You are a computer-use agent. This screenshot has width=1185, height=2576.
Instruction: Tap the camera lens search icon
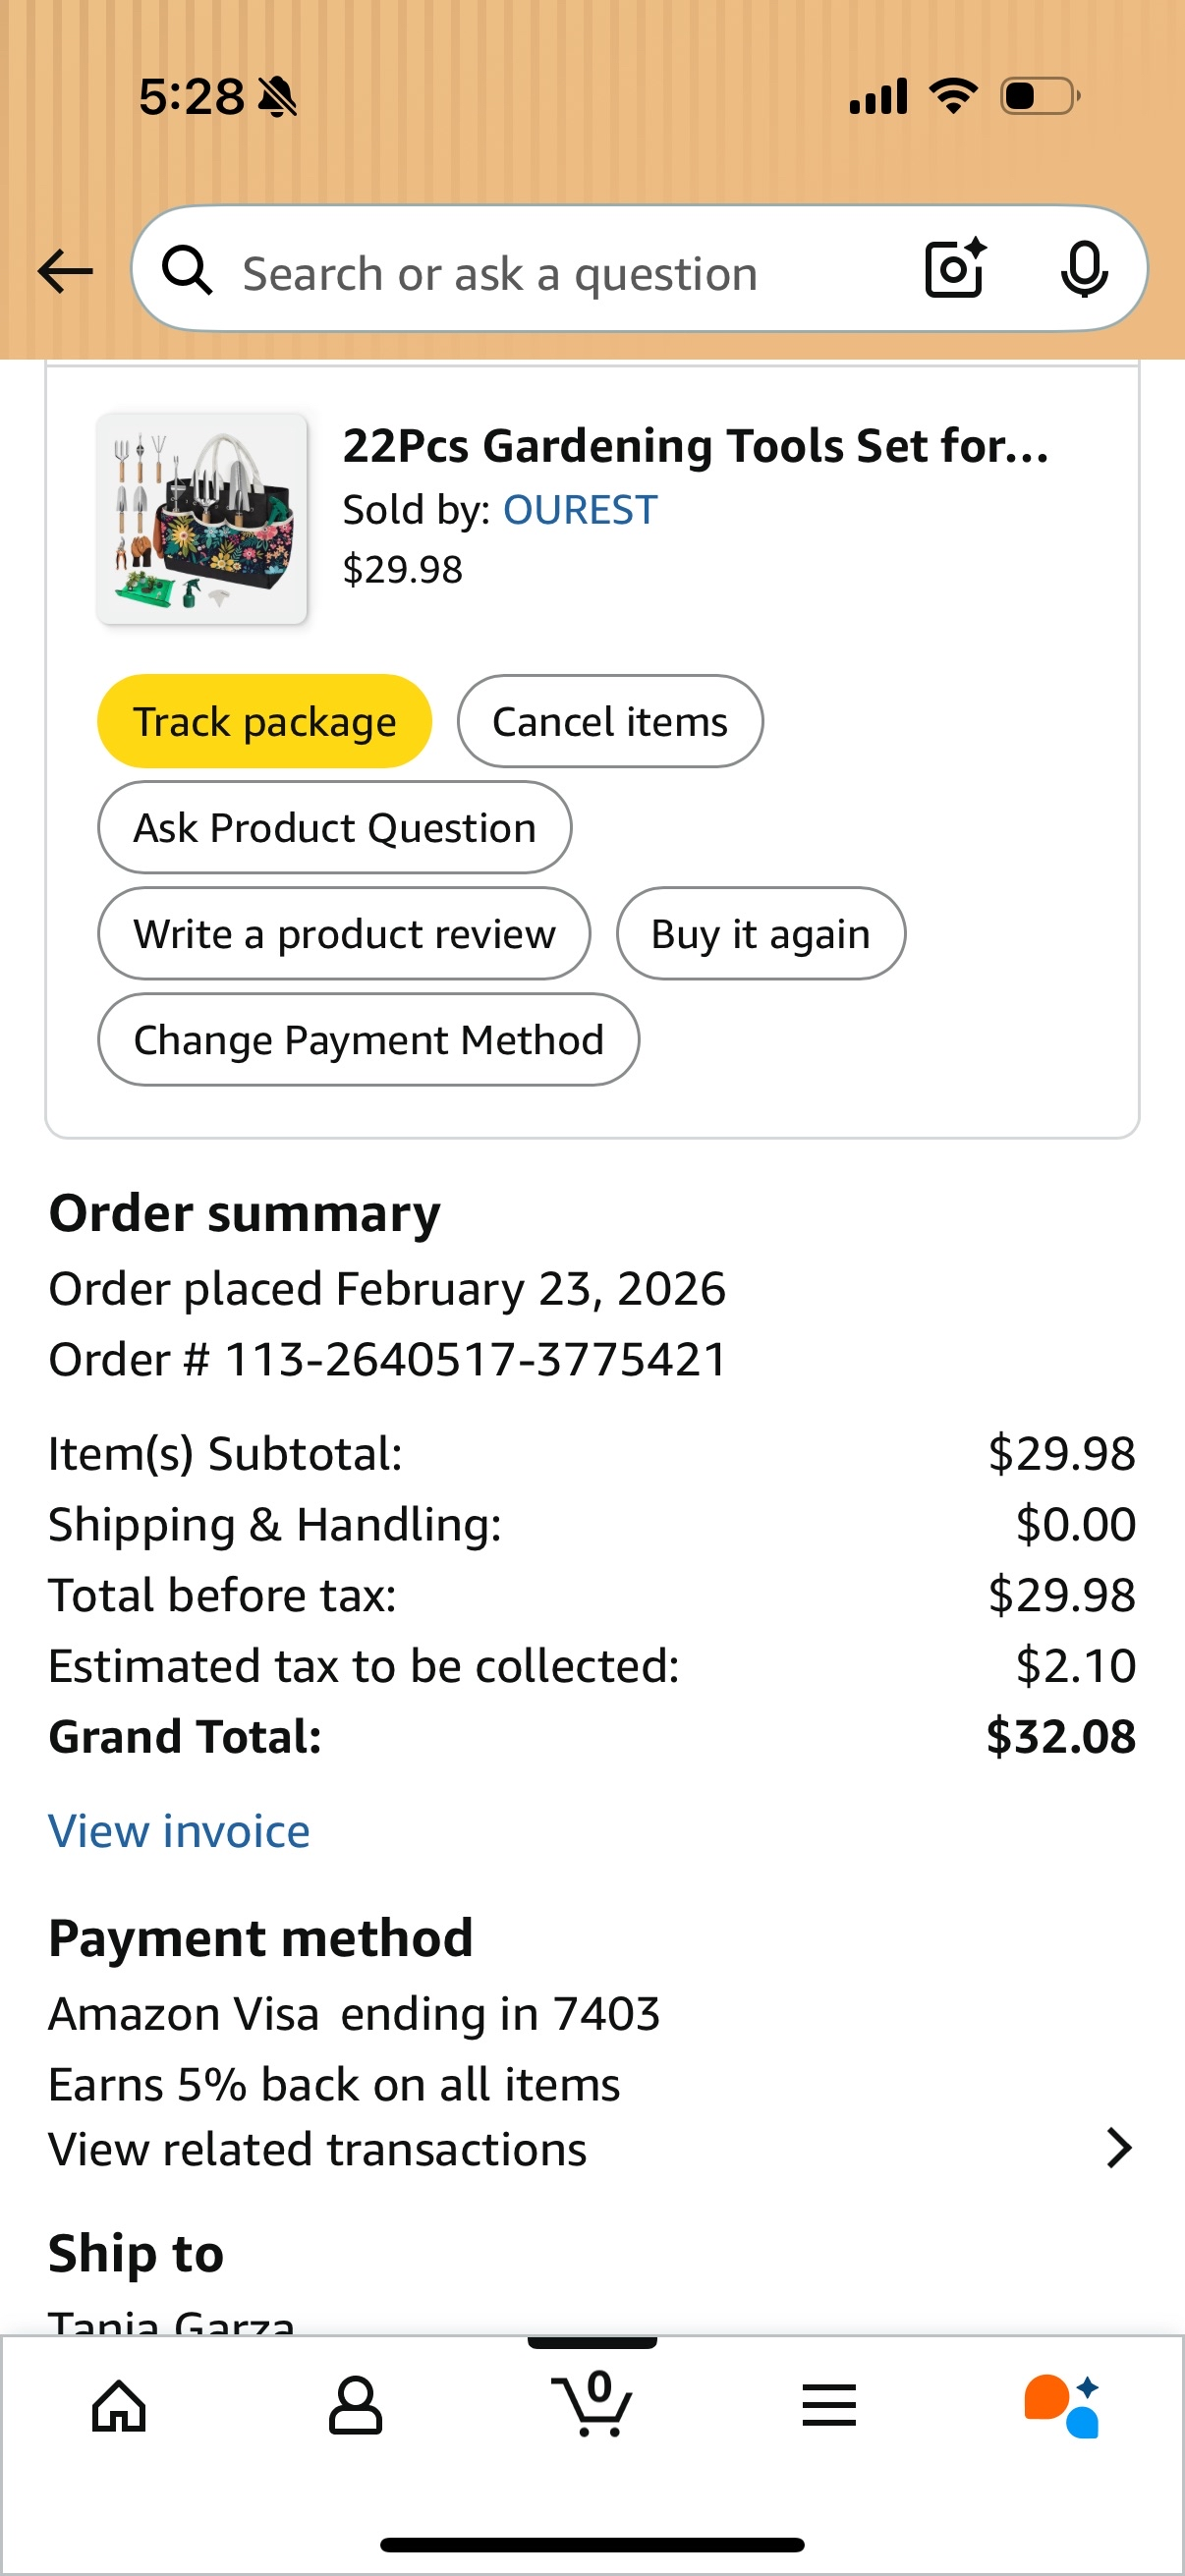tap(954, 269)
